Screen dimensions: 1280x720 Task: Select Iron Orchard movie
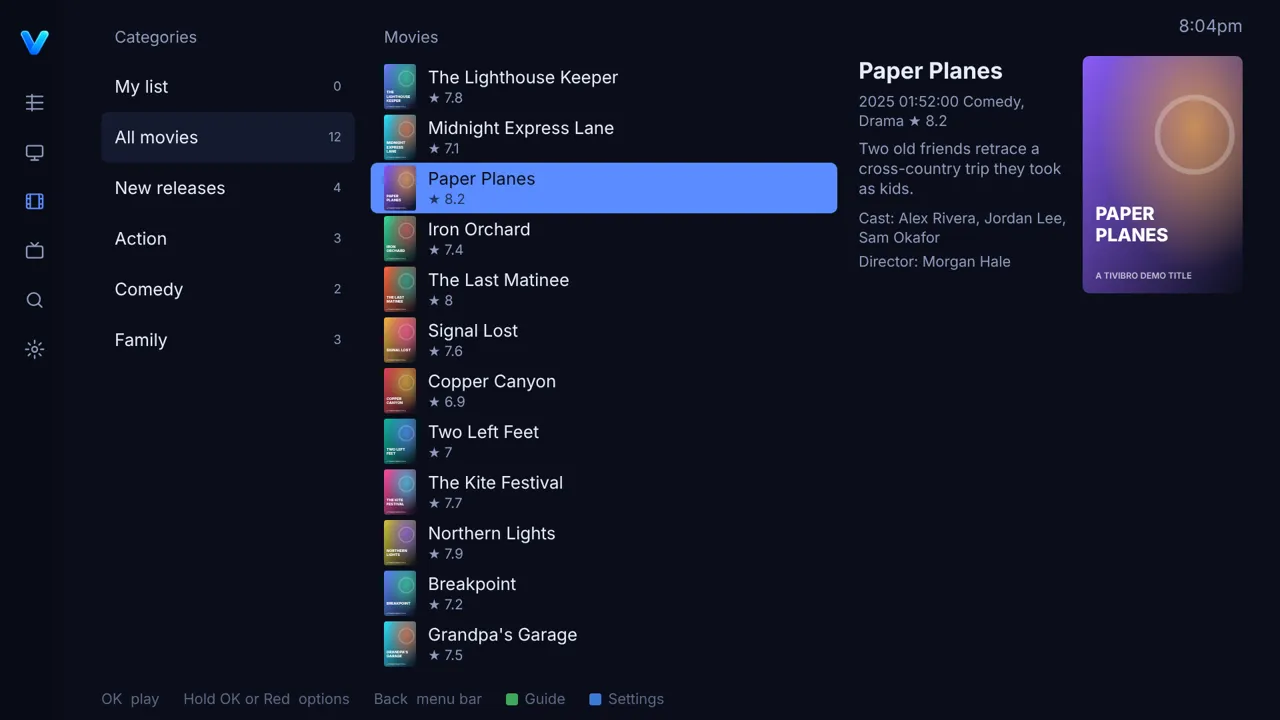[x=604, y=239]
